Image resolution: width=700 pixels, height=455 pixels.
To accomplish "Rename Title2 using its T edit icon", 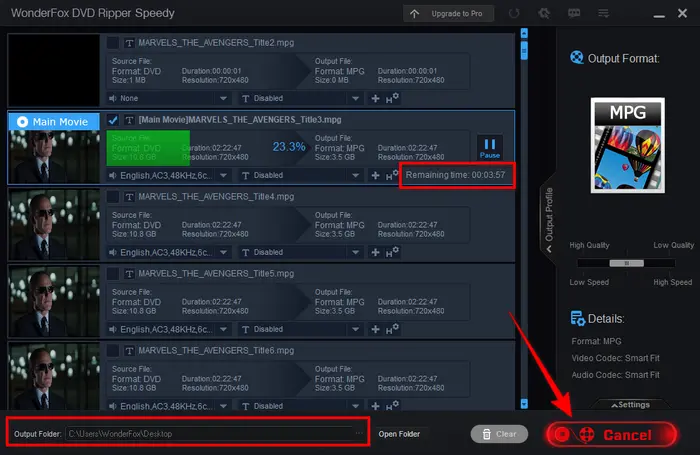I will (x=129, y=43).
